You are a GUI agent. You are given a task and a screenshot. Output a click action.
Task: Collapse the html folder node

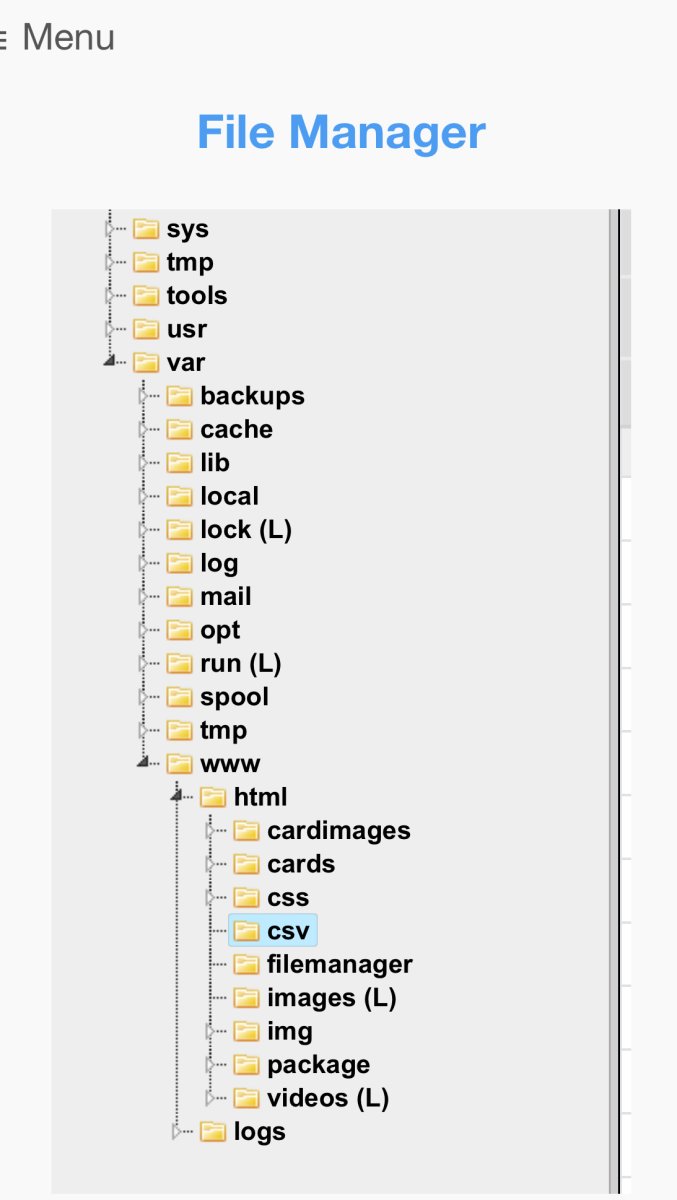177,797
